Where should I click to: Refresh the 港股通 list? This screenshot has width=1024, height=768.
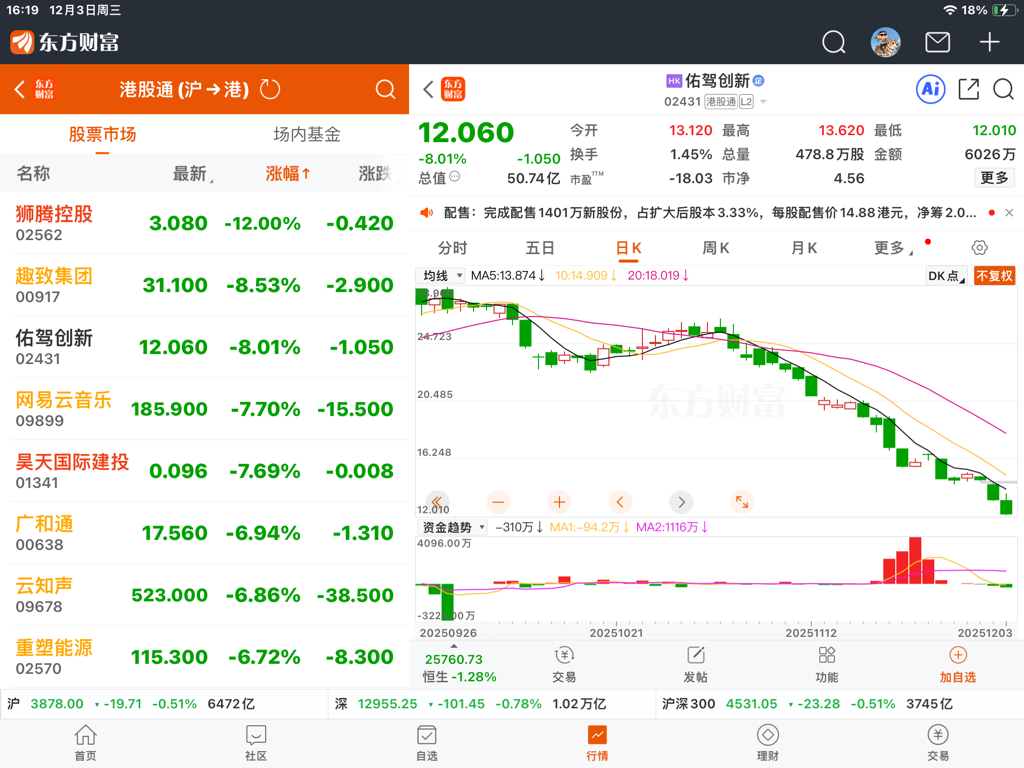pos(270,89)
